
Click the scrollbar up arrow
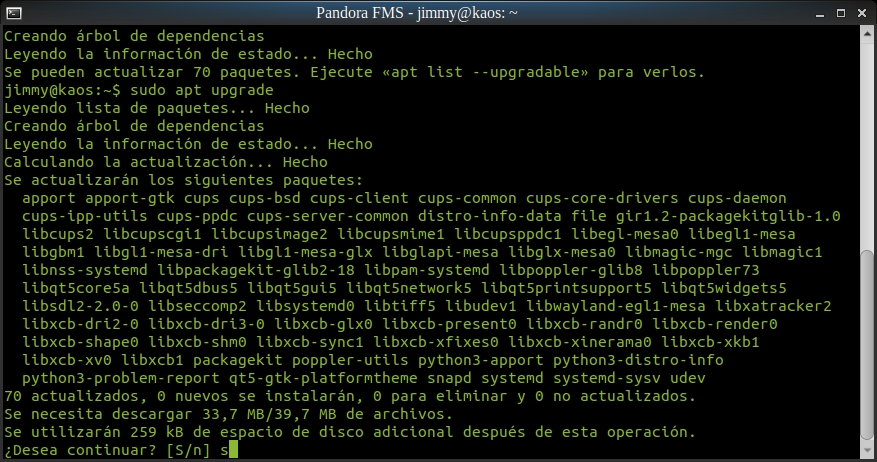(868, 33)
